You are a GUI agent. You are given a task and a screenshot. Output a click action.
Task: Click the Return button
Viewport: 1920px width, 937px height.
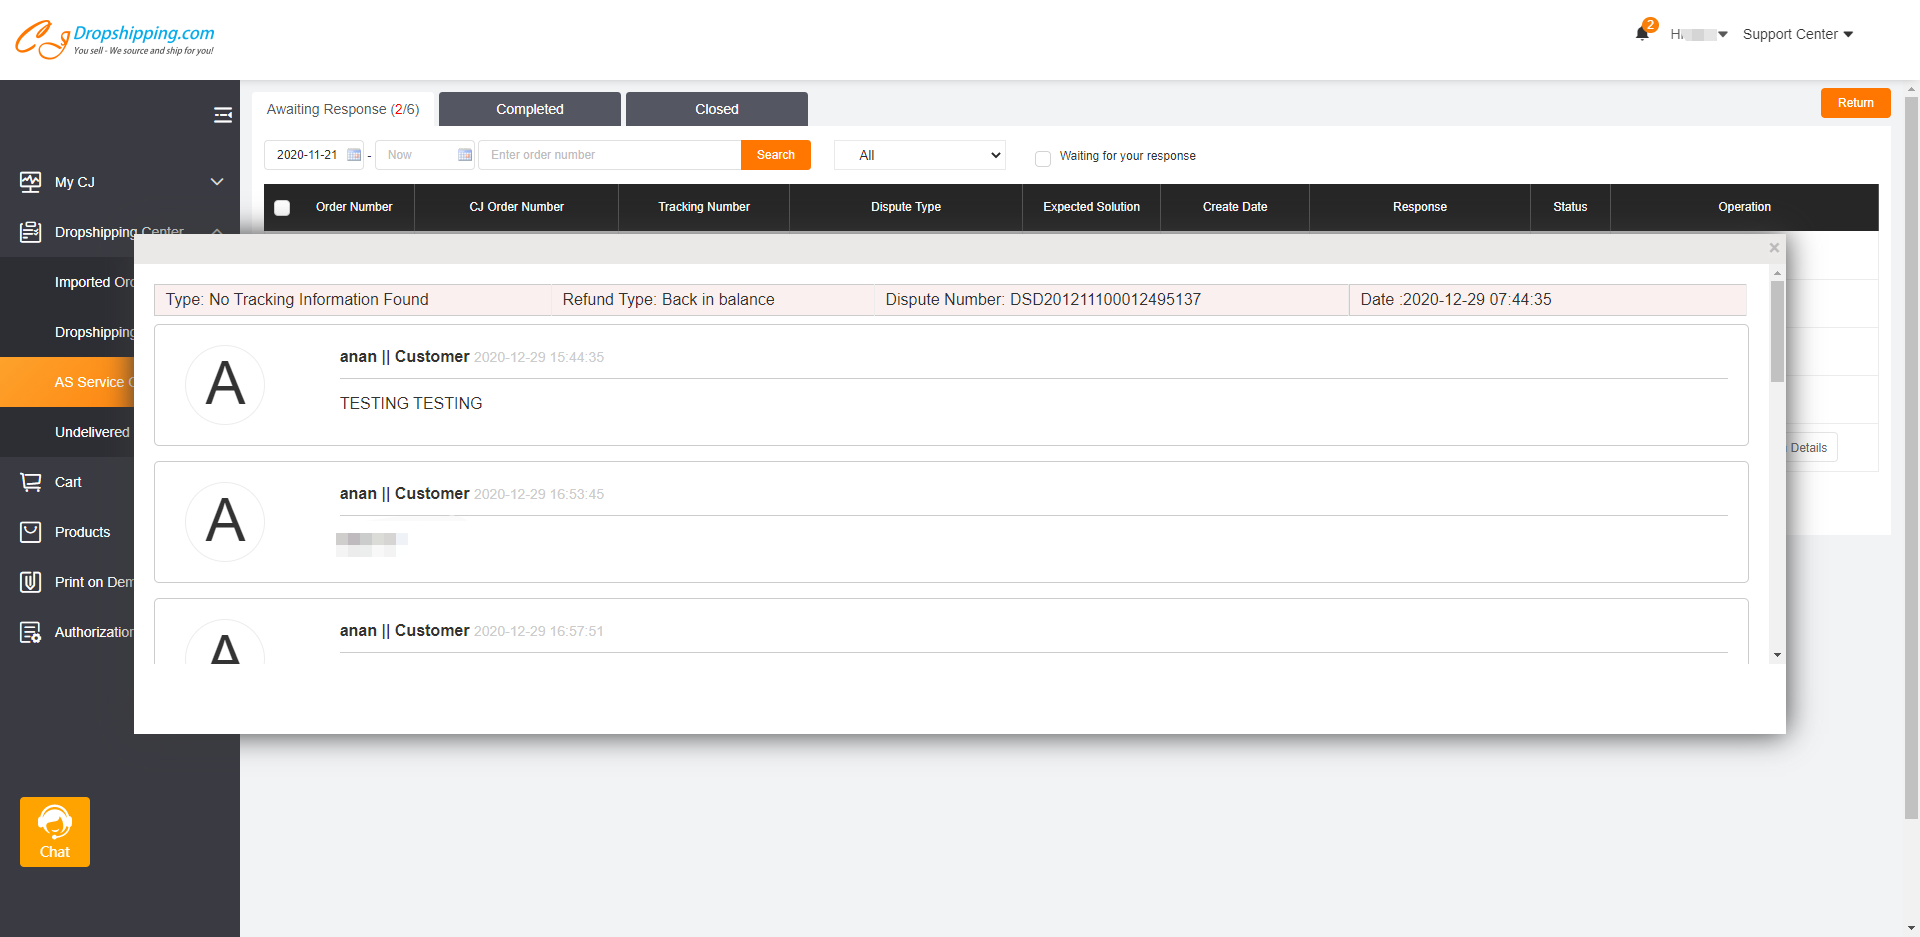pos(1855,103)
